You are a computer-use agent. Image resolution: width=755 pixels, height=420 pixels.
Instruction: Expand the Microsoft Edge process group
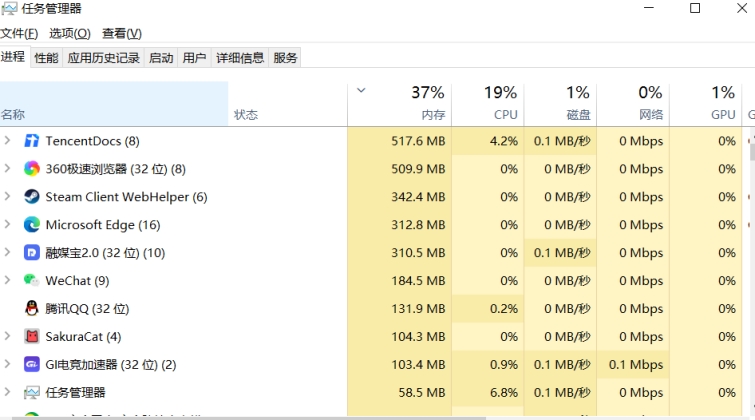(x=7, y=224)
